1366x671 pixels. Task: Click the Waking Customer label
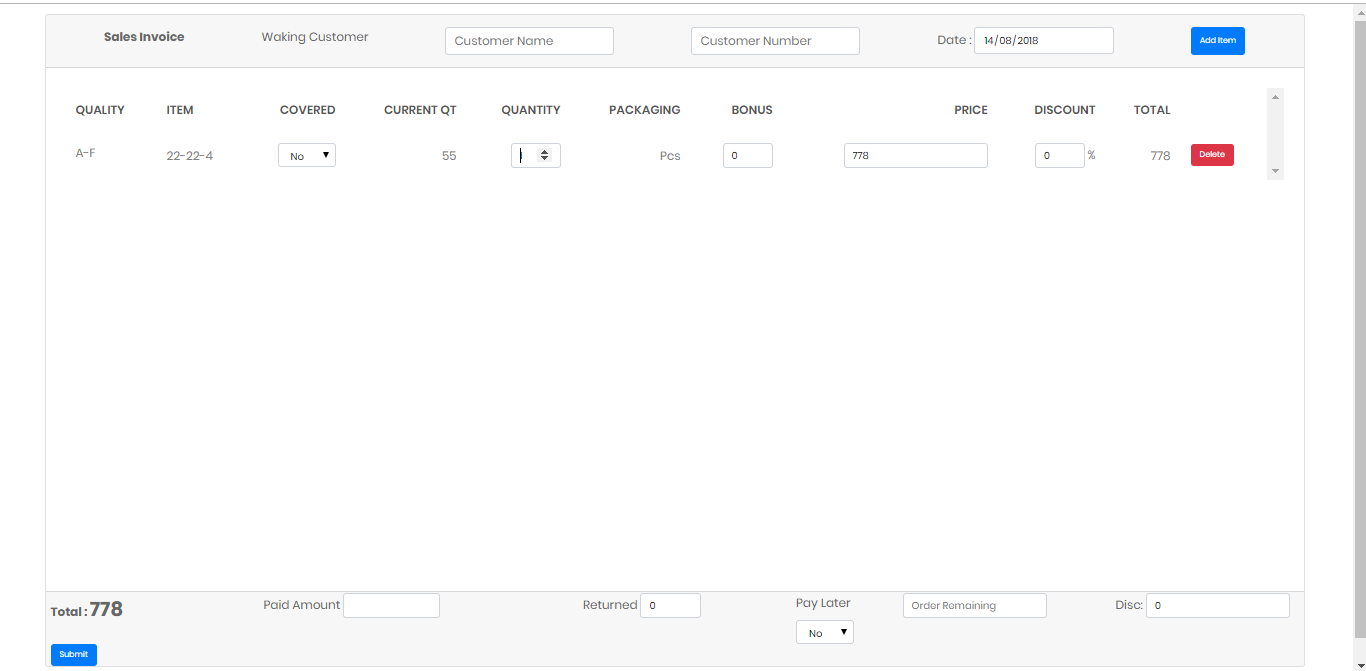point(315,37)
